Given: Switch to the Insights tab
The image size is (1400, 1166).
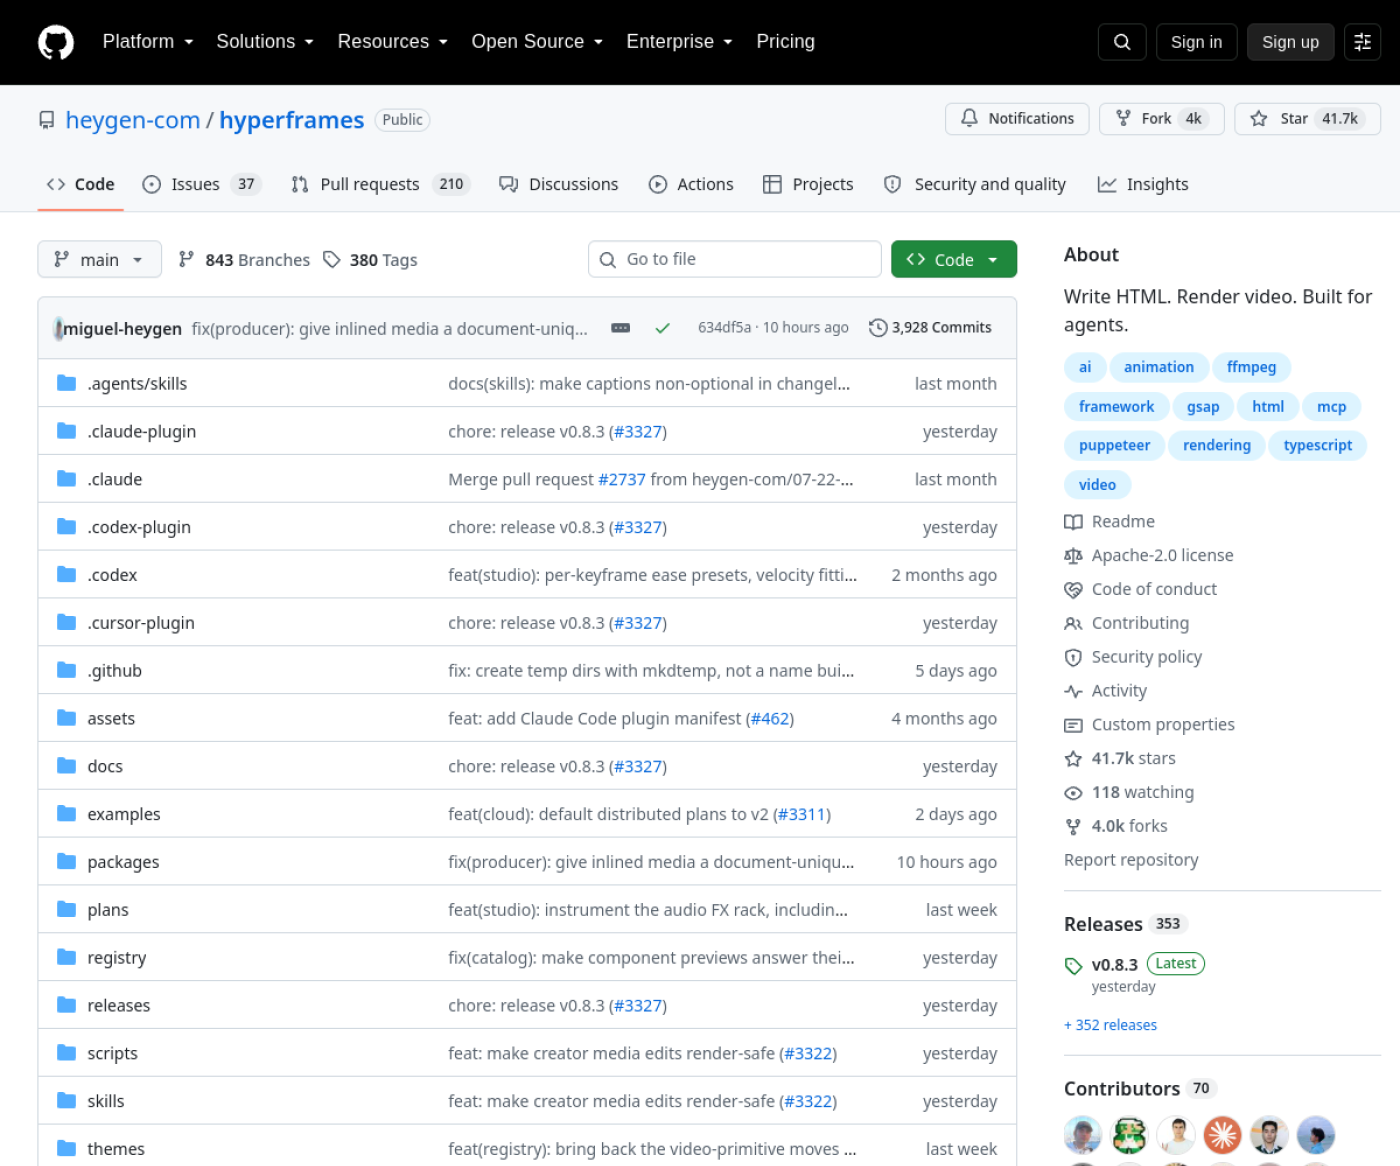Looking at the screenshot, I should coord(1143,184).
